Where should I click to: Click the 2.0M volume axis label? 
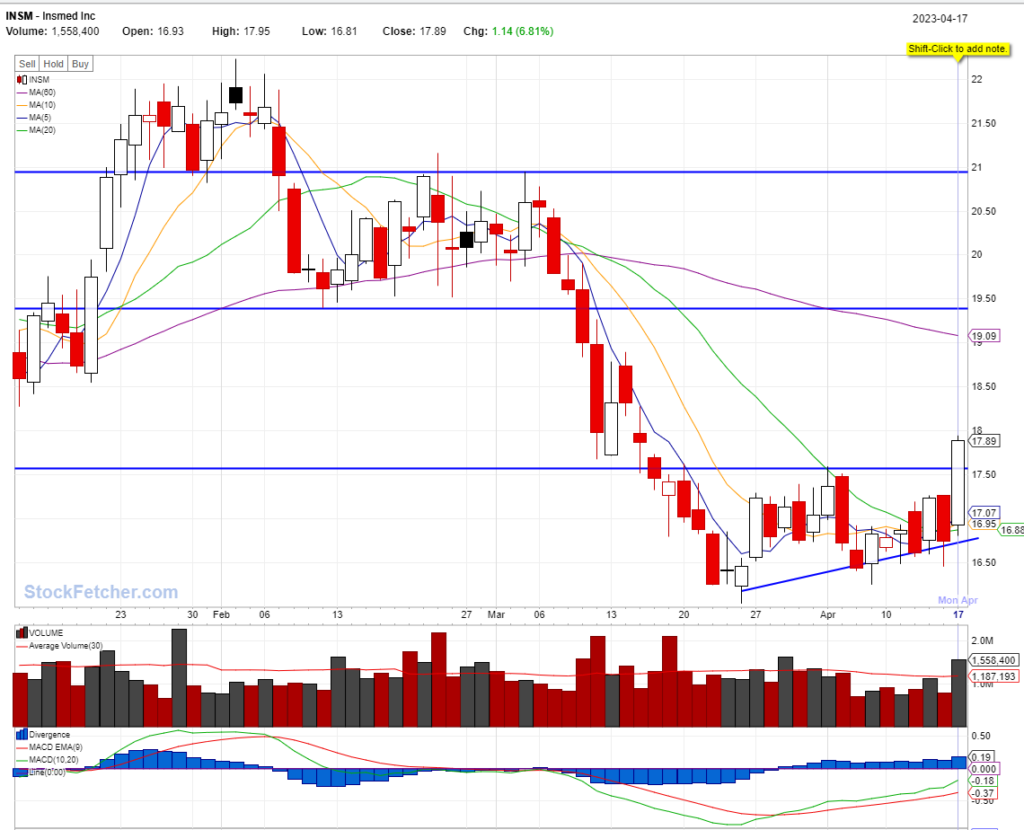coord(982,641)
